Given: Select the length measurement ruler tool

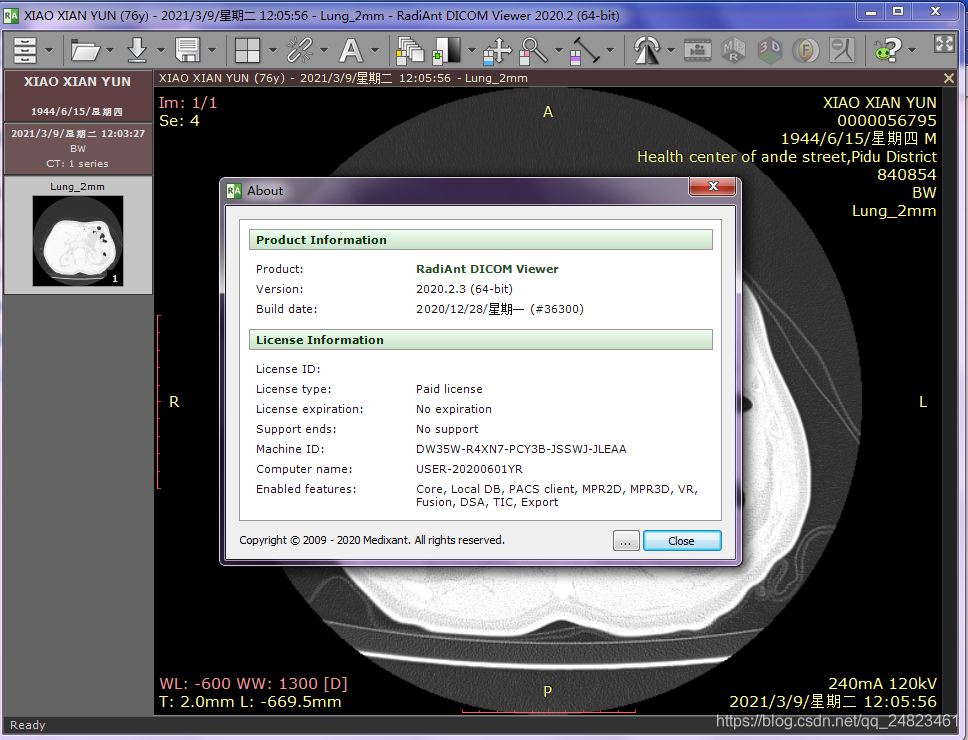Looking at the screenshot, I should pyautogui.click(x=585, y=50).
